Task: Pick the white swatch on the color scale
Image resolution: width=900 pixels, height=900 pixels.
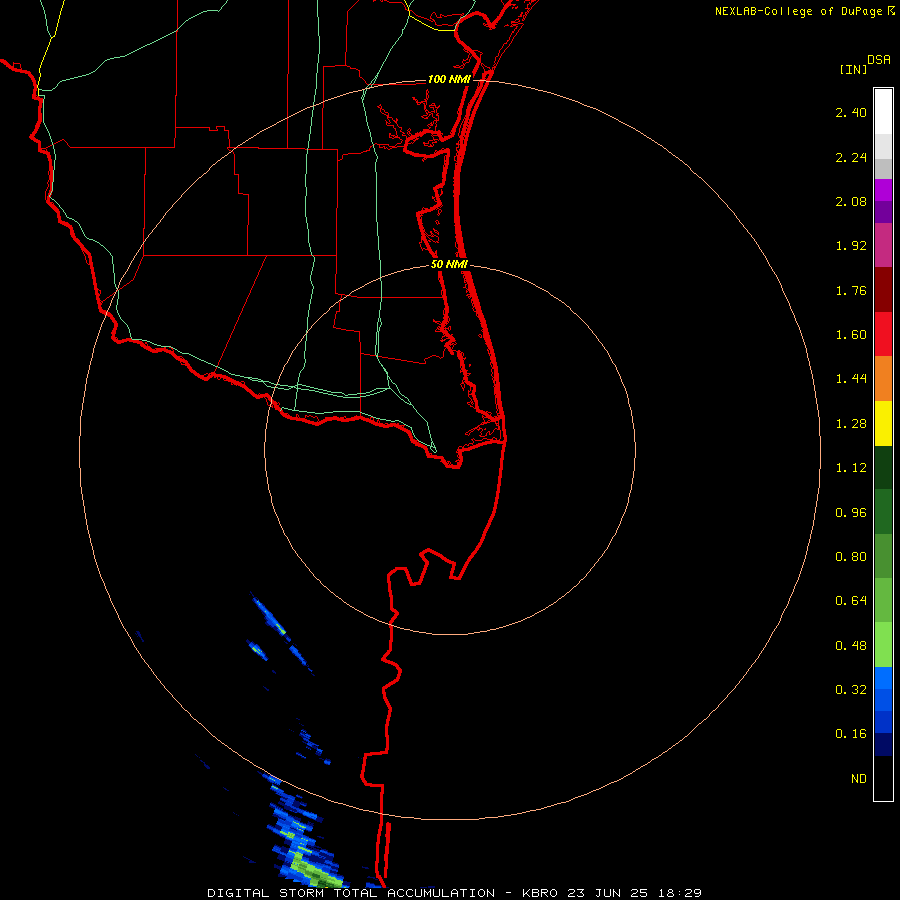Action: [883, 112]
